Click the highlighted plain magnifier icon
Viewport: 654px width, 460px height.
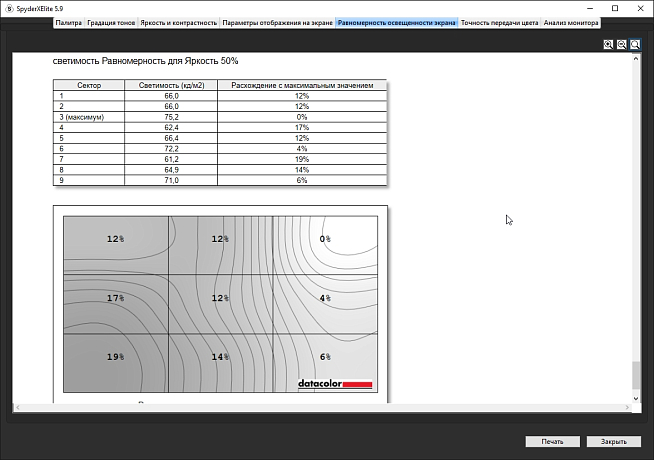tap(635, 45)
